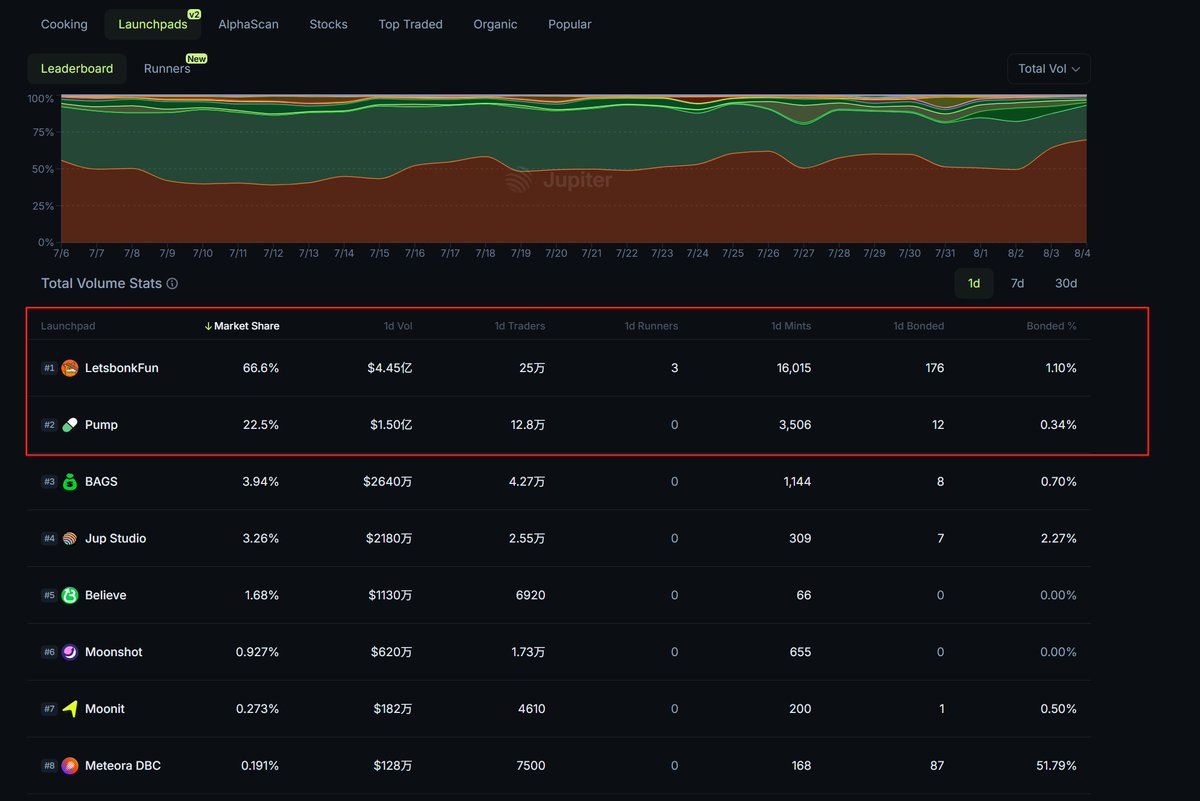
Task: Sort by the 1d Bonded column
Action: [918, 326]
